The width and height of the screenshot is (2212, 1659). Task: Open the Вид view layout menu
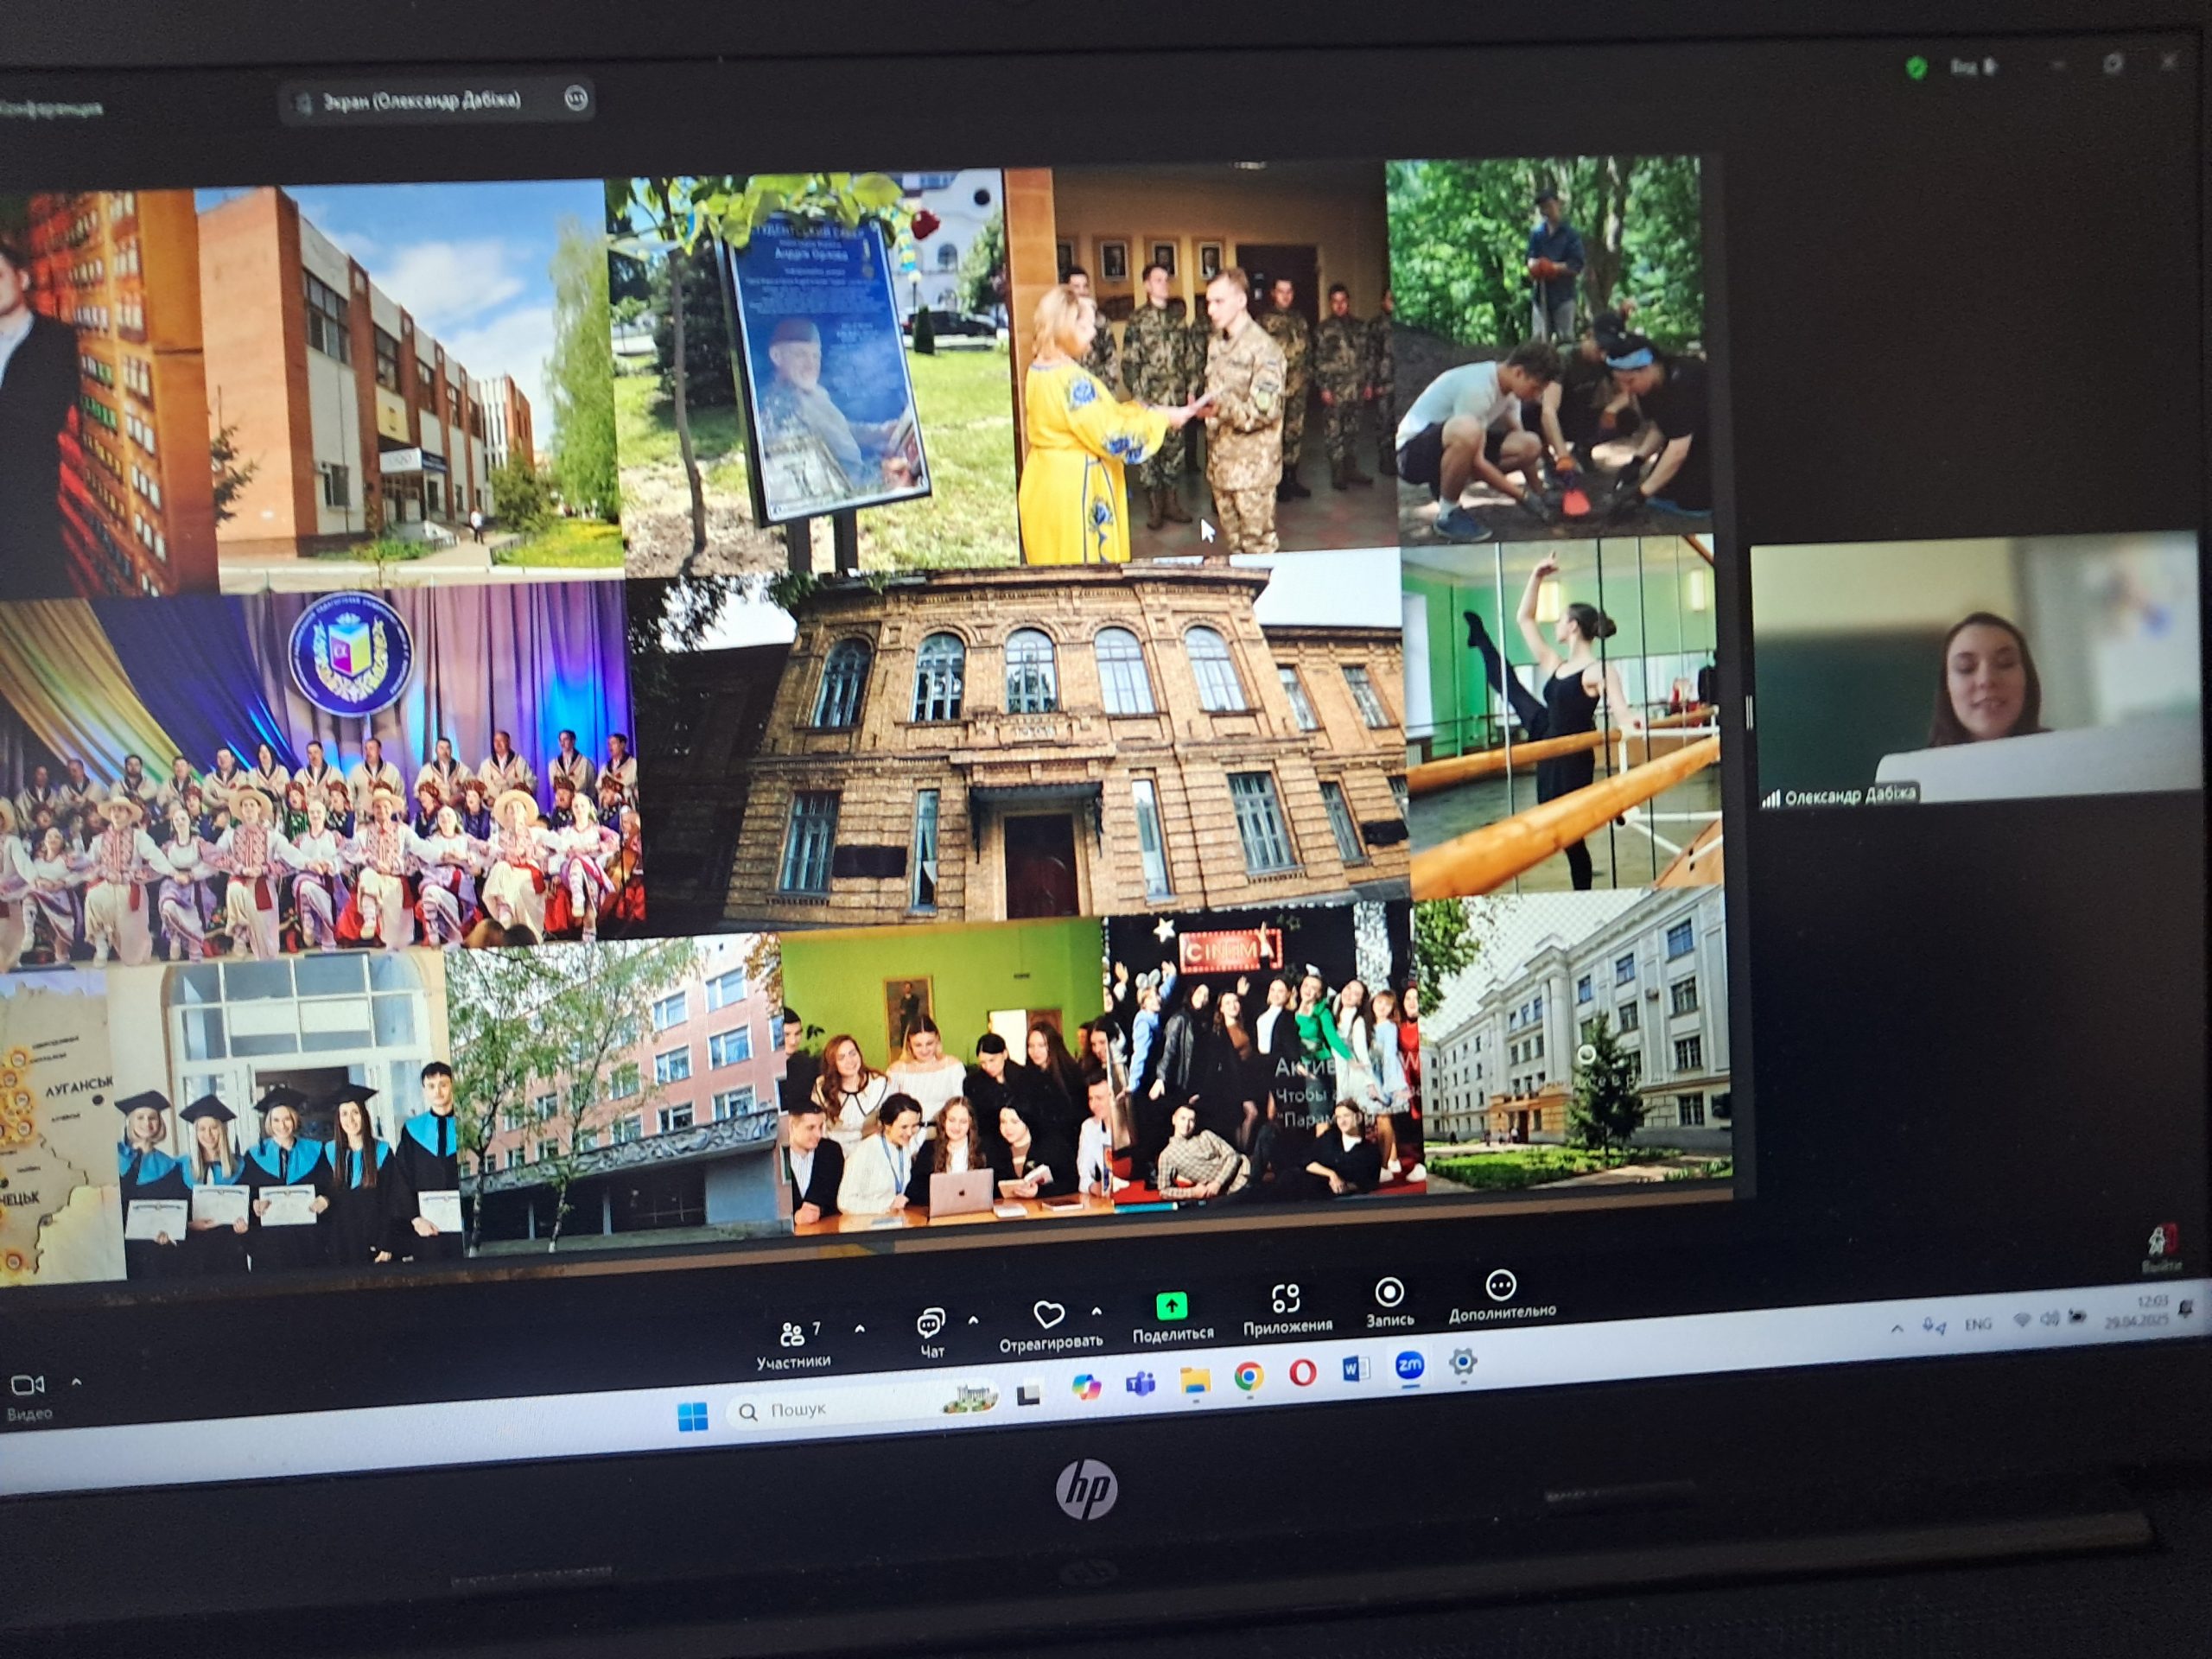click(x=1973, y=67)
